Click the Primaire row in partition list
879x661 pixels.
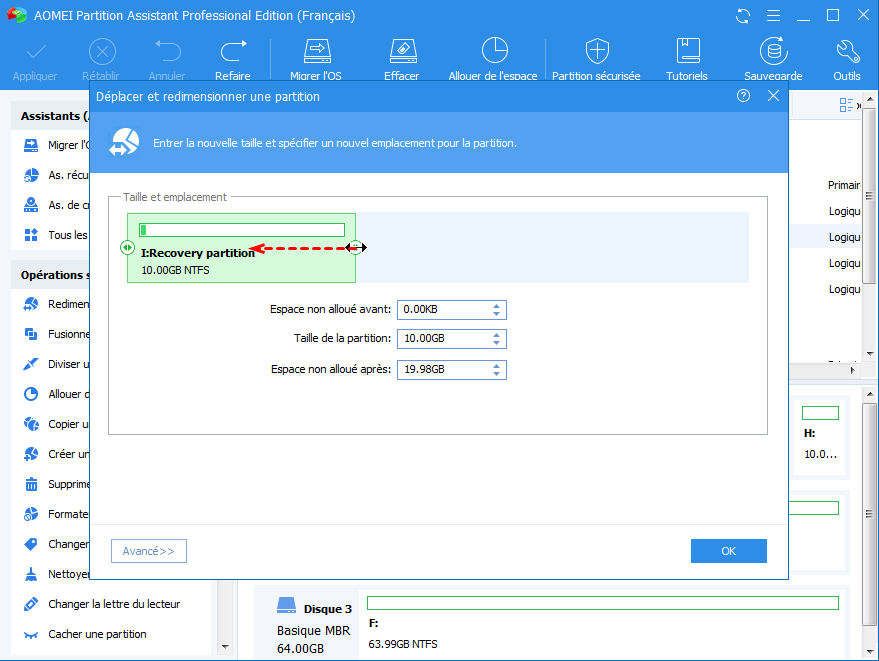pos(825,185)
